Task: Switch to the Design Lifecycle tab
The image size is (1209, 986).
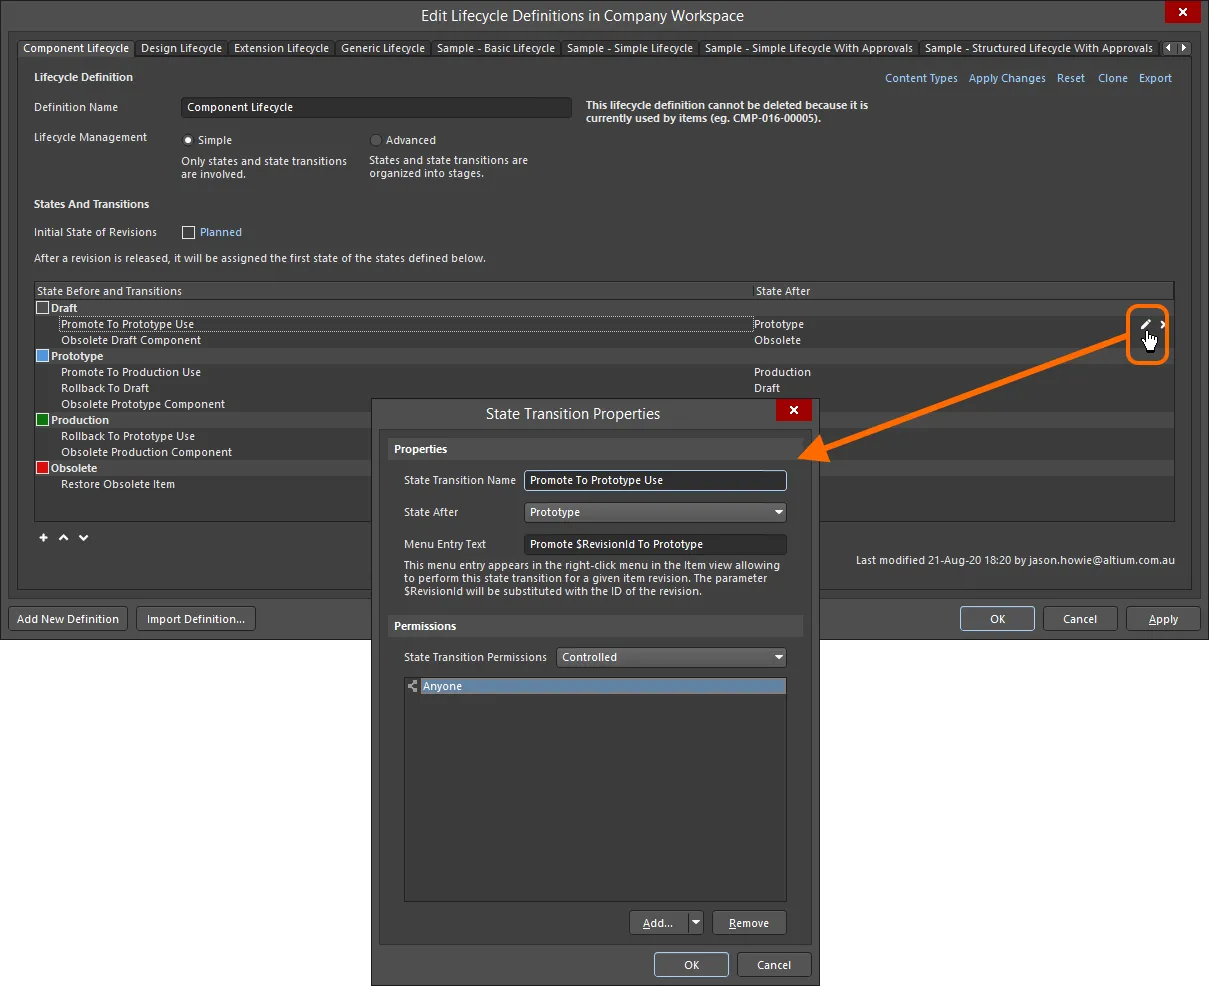Action: (181, 48)
